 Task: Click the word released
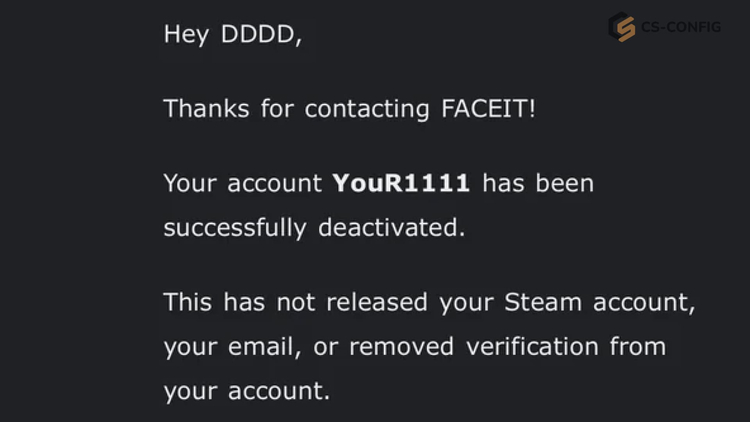pos(377,302)
